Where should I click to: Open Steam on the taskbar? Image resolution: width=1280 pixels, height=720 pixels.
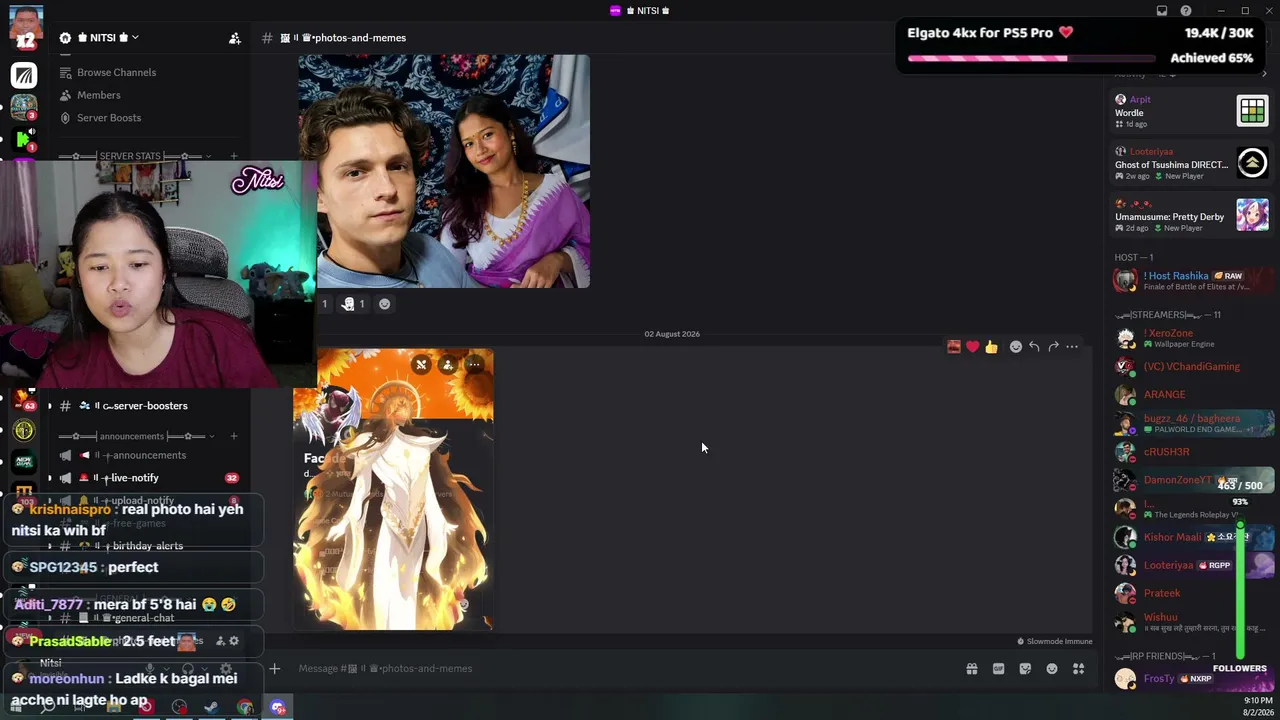(212, 708)
